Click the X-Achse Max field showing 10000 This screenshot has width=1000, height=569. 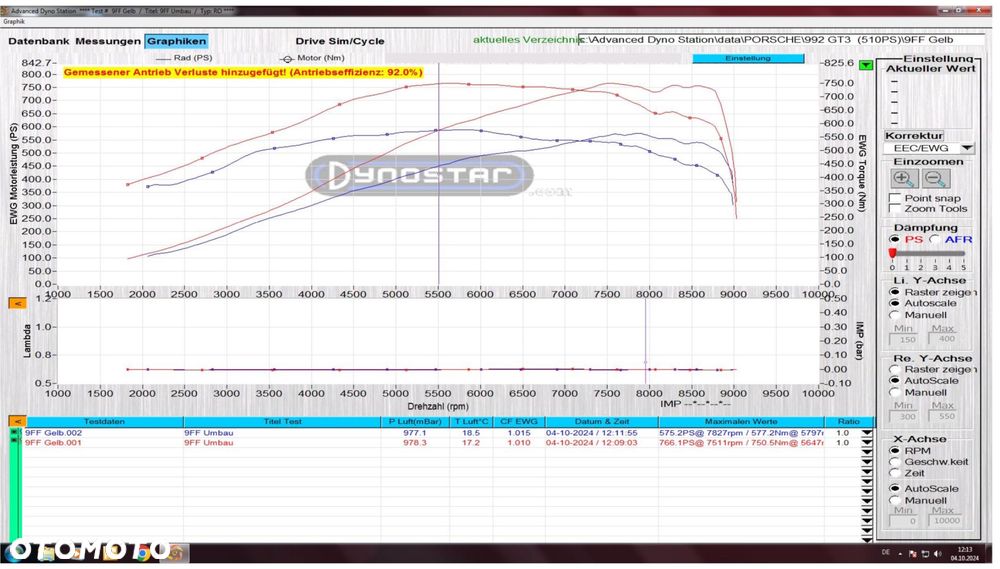coord(945,521)
